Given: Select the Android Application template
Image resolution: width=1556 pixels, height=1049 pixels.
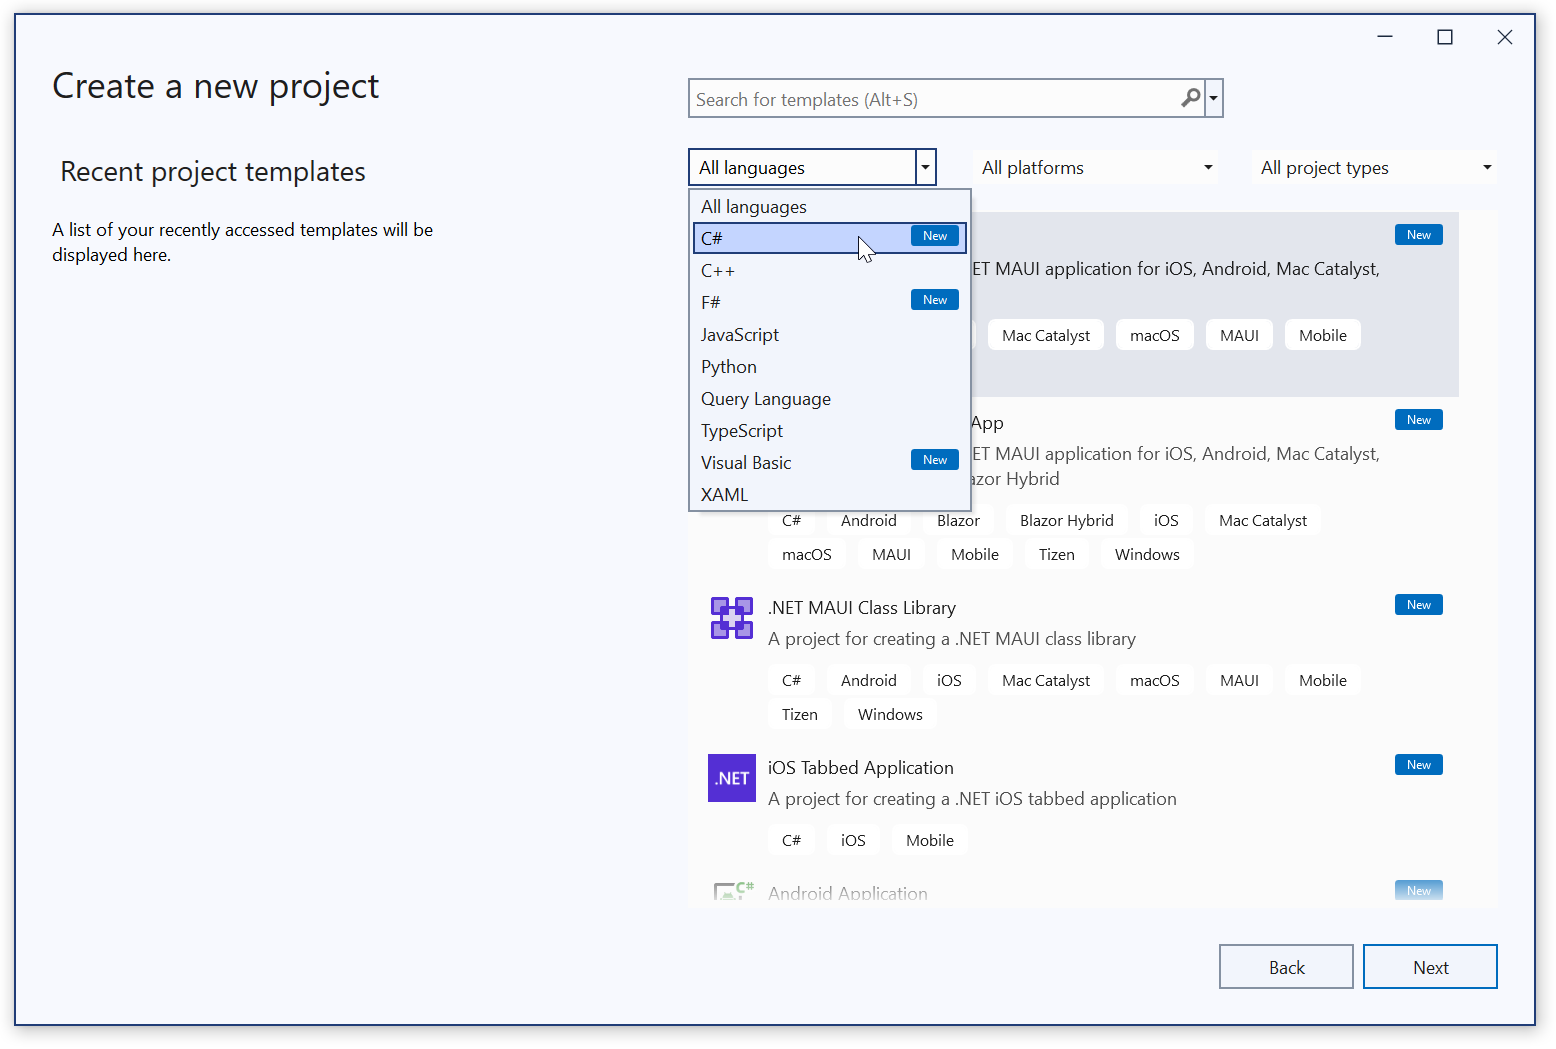Looking at the screenshot, I should (1073, 889).
